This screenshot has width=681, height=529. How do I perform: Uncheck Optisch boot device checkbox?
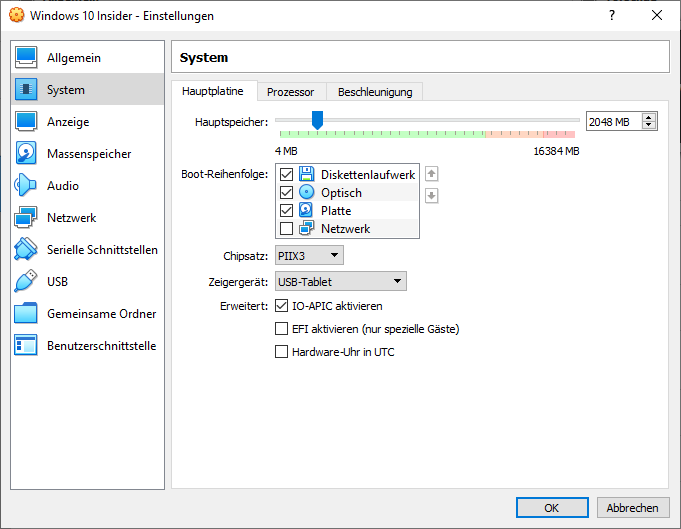coord(286,192)
